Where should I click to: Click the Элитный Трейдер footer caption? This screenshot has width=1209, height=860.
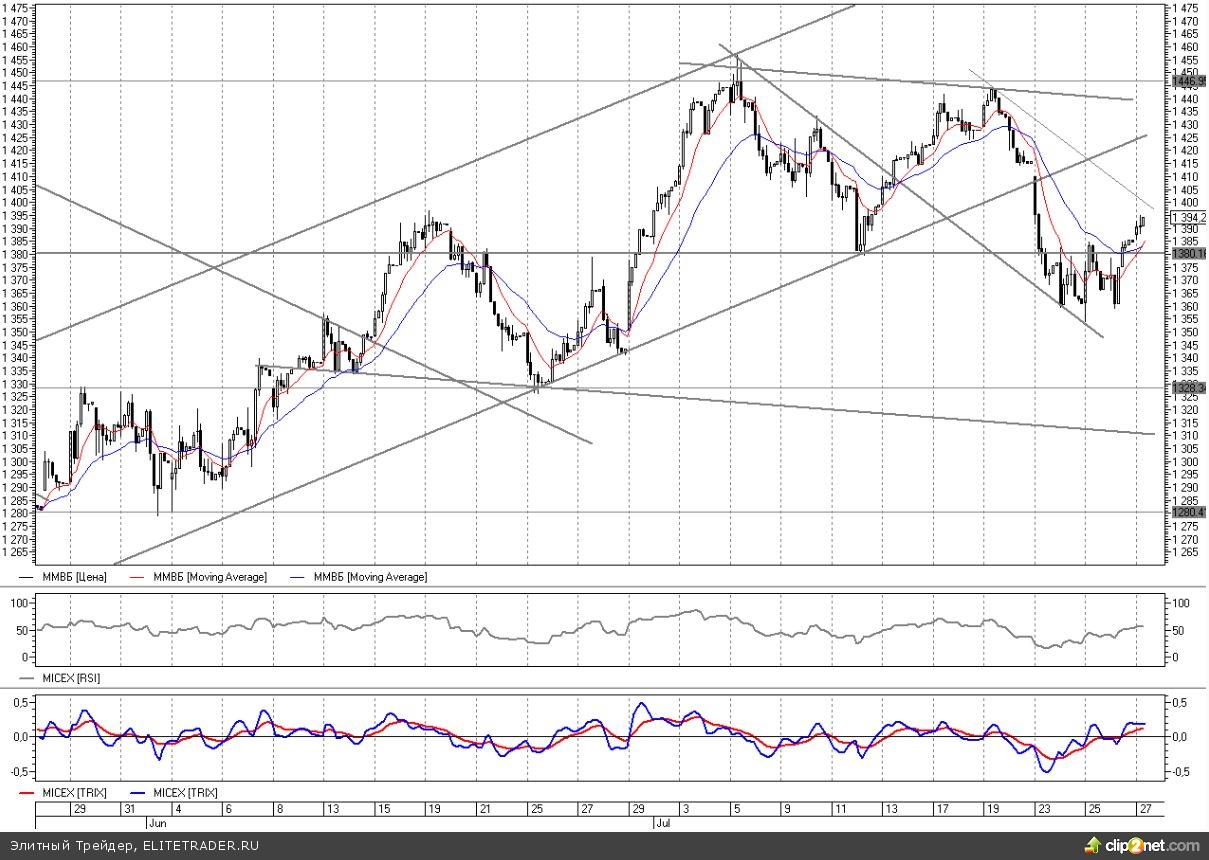tap(67, 846)
